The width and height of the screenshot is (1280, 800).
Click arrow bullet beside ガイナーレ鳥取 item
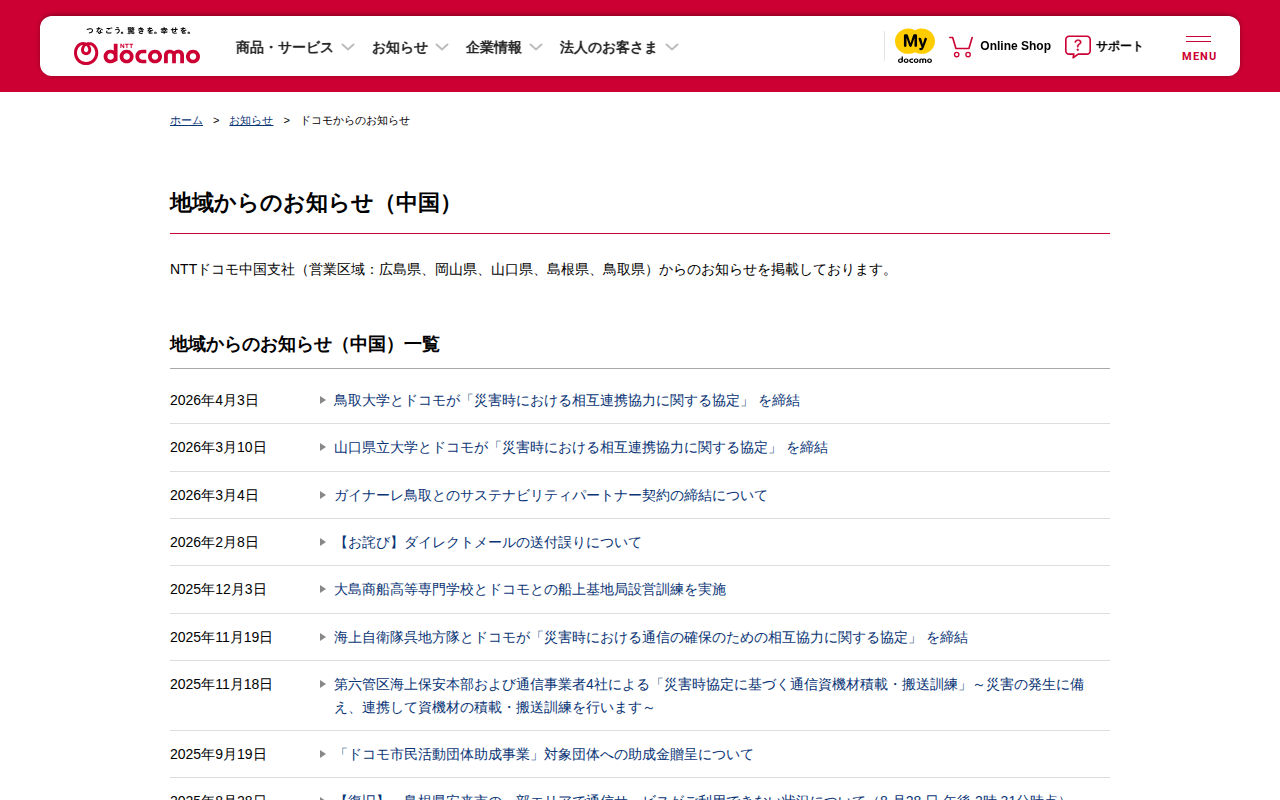(323, 495)
